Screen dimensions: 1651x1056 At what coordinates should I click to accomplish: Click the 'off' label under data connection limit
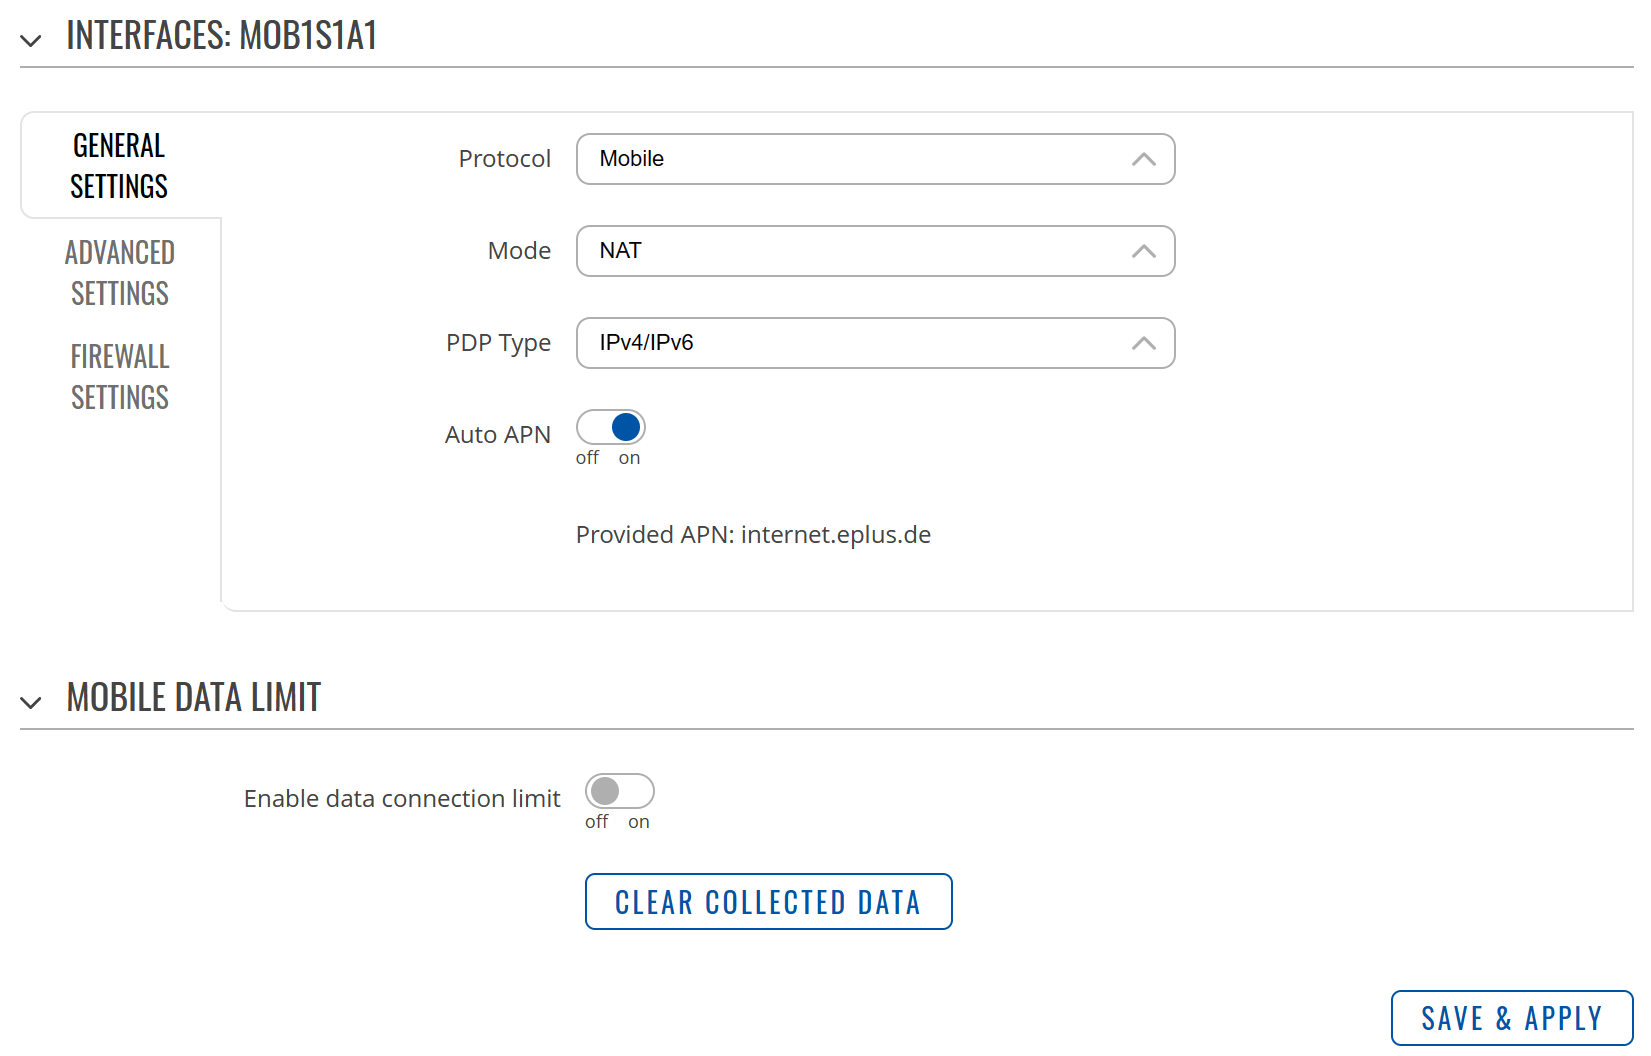click(597, 821)
